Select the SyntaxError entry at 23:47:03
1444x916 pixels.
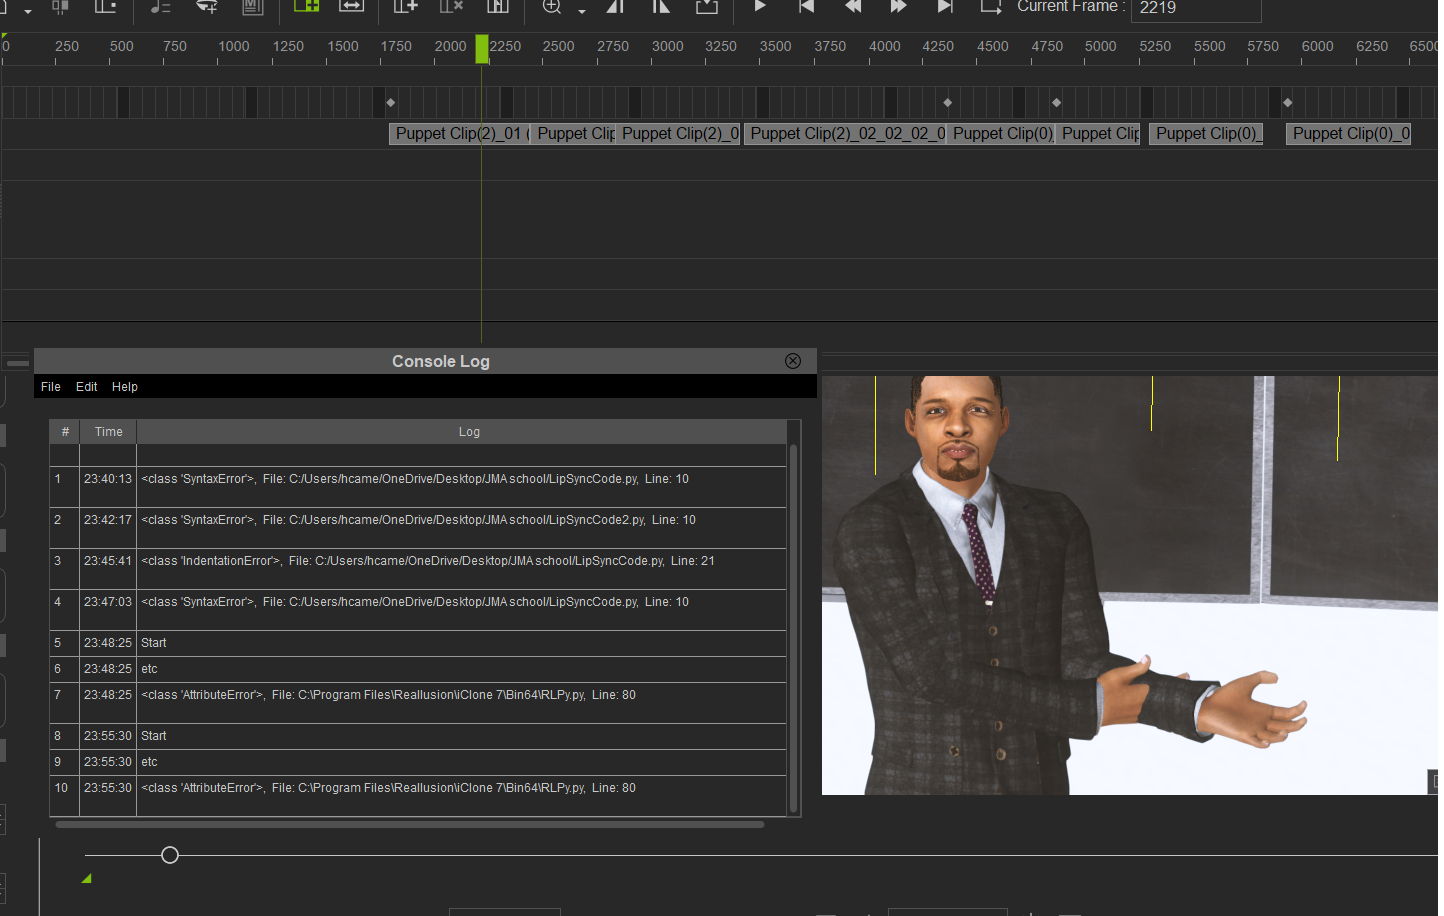tap(418, 610)
